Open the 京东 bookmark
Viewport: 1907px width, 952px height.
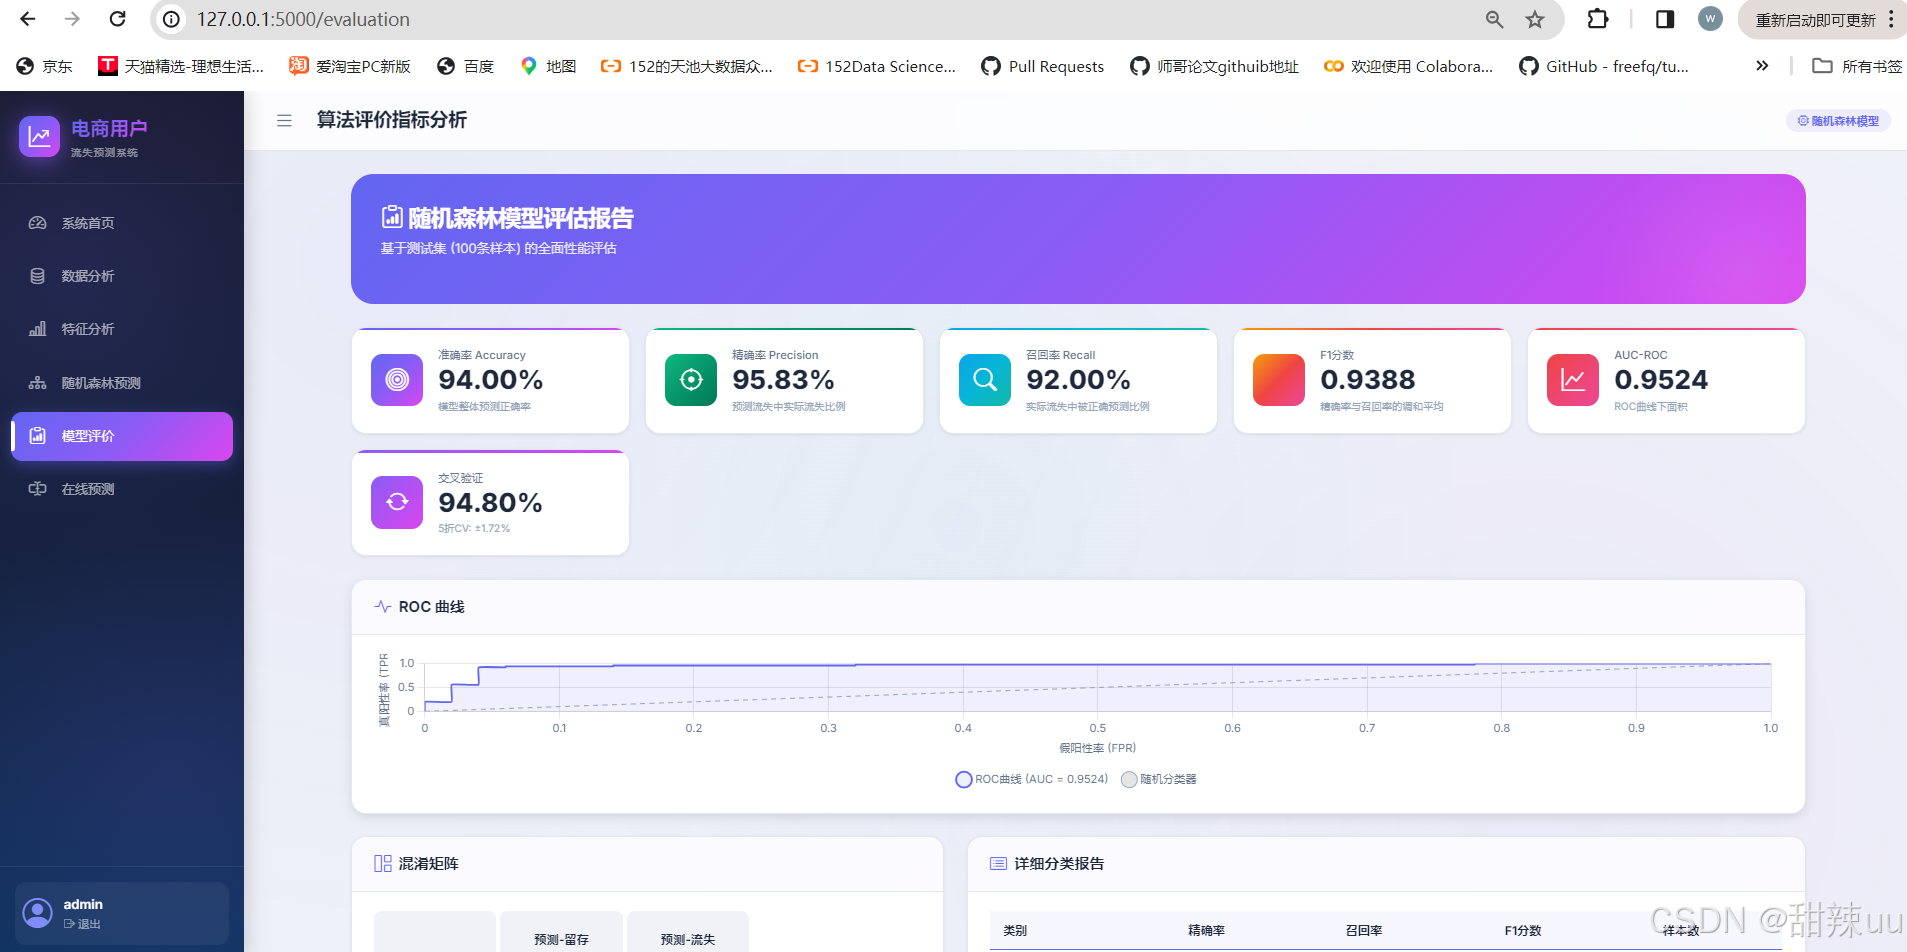45,66
